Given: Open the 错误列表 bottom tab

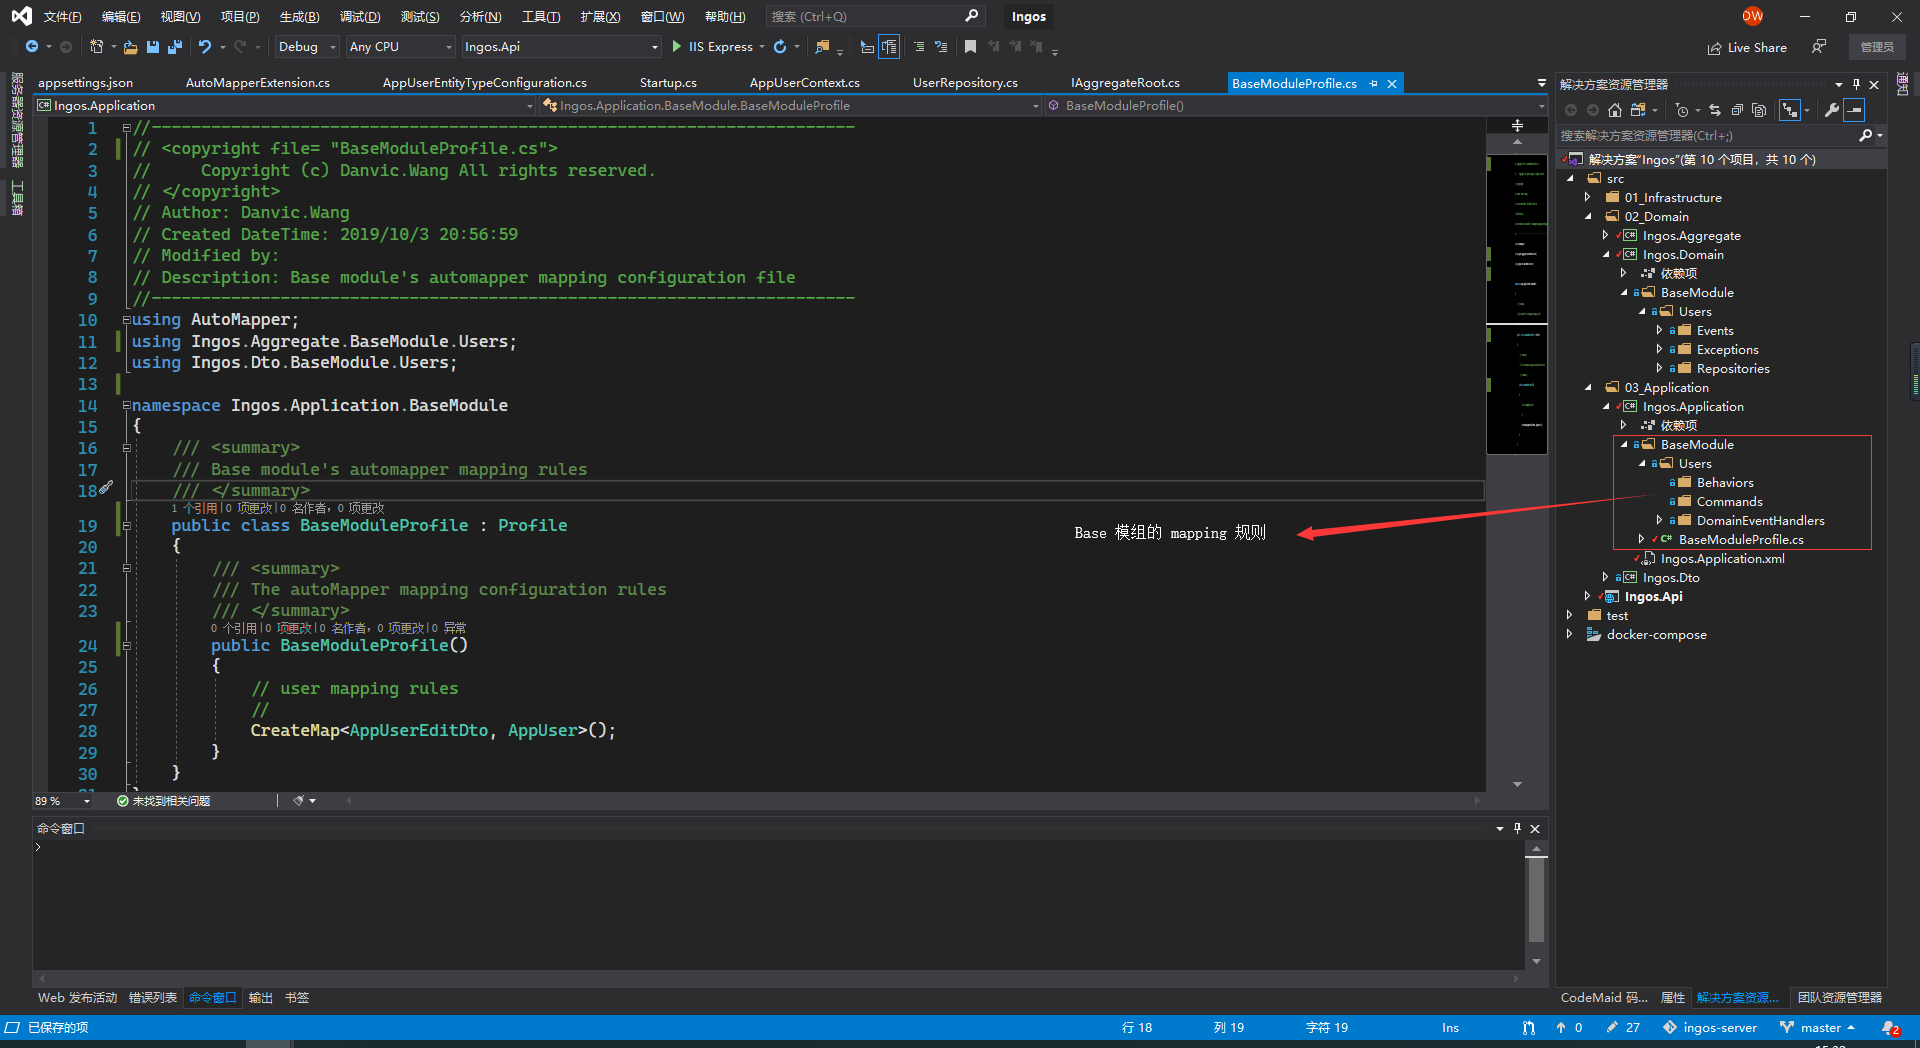Looking at the screenshot, I should 153,998.
